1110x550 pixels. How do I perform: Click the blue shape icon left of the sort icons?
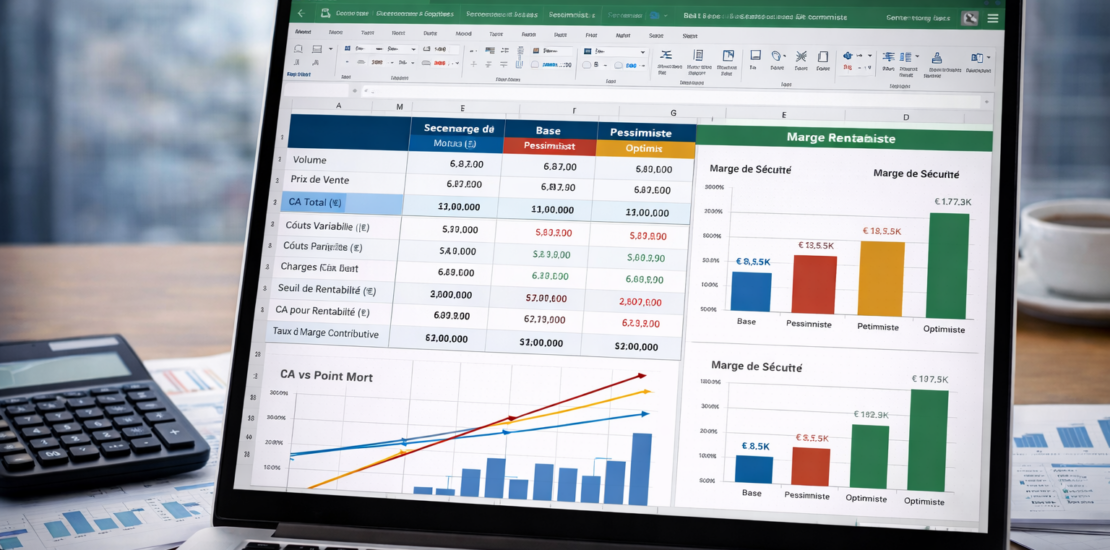847,55
